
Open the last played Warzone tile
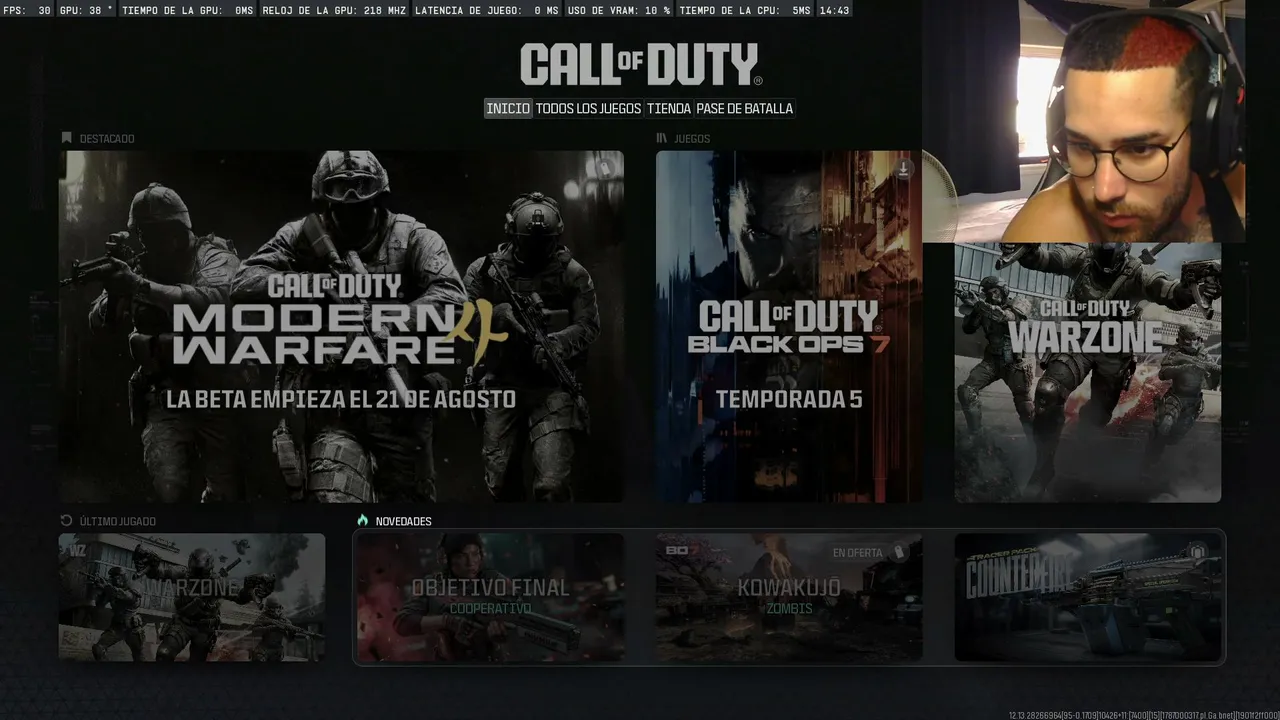[x=192, y=597]
